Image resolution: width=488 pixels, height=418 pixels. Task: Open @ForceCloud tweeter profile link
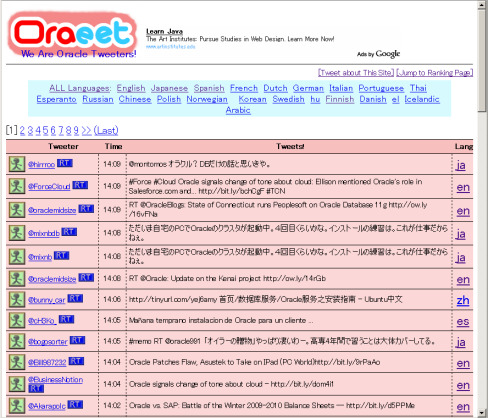(49, 186)
